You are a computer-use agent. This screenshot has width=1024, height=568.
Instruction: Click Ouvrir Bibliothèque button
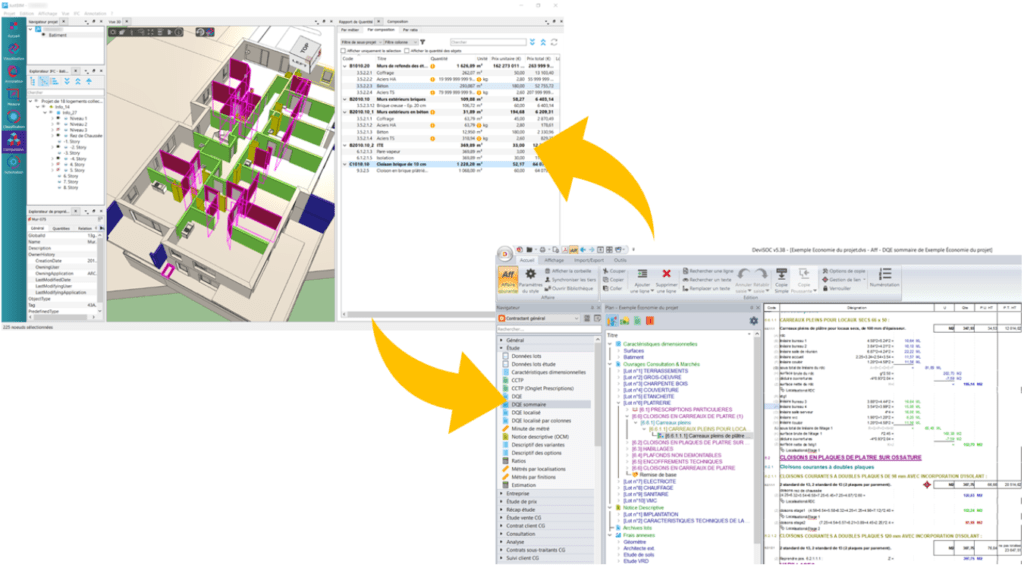point(569,288)
